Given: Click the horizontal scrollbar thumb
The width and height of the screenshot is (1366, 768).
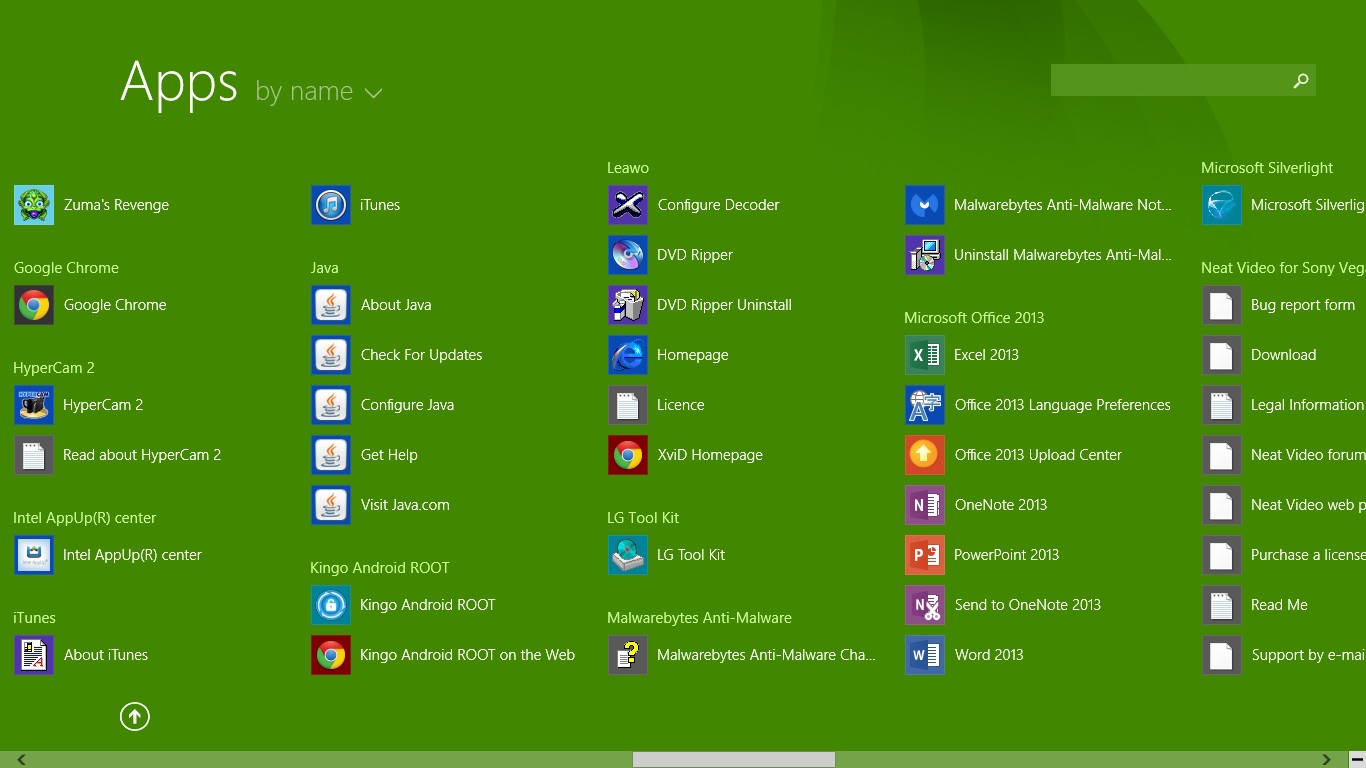Looking at the screenshot, I should [x=734, y=760].
